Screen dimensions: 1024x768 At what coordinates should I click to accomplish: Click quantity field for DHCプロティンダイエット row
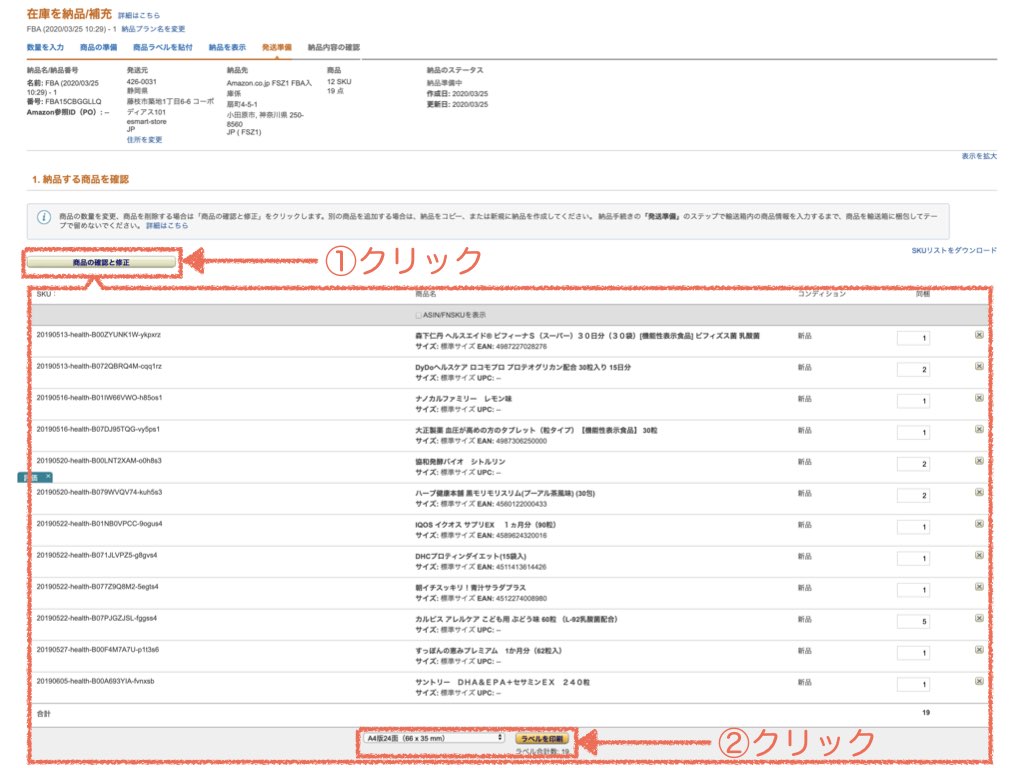pyautogui.click(x=913, y=558)
